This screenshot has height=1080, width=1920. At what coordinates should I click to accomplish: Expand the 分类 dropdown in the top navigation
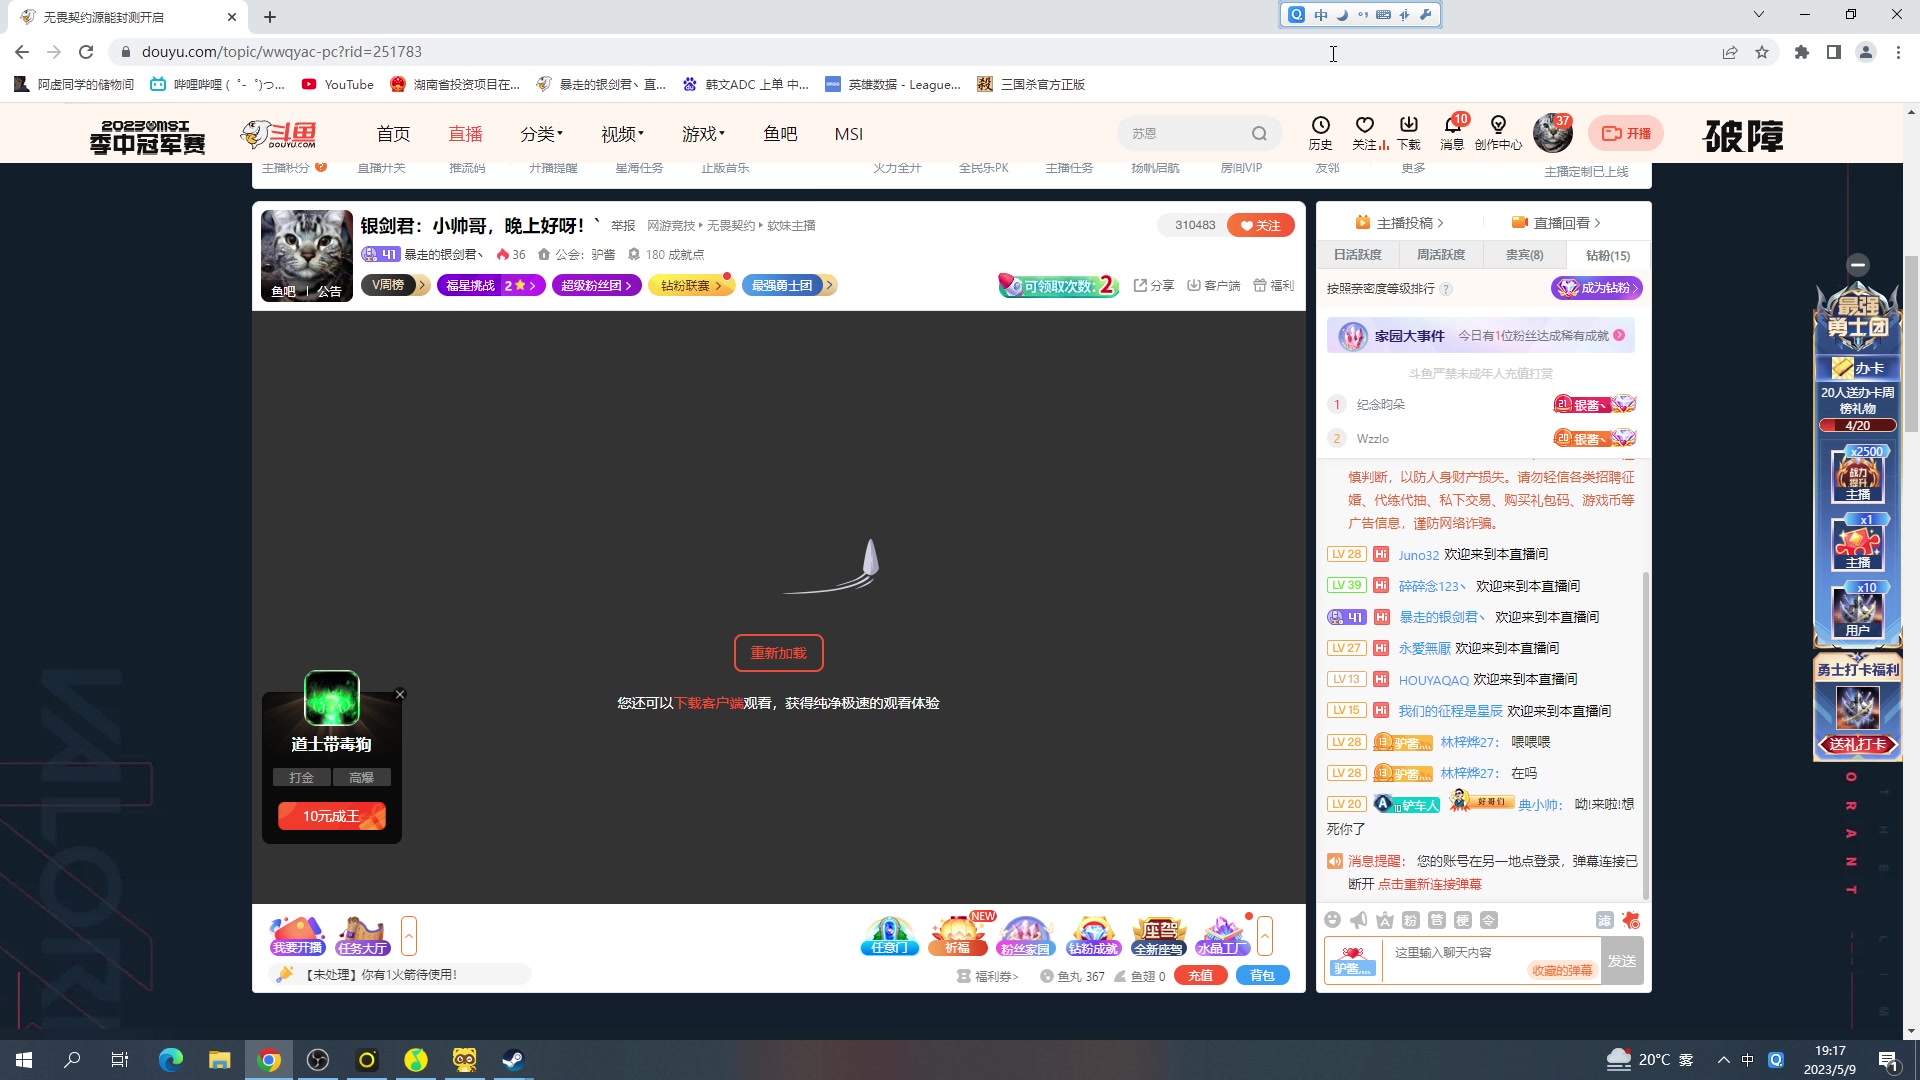[541, 133]
